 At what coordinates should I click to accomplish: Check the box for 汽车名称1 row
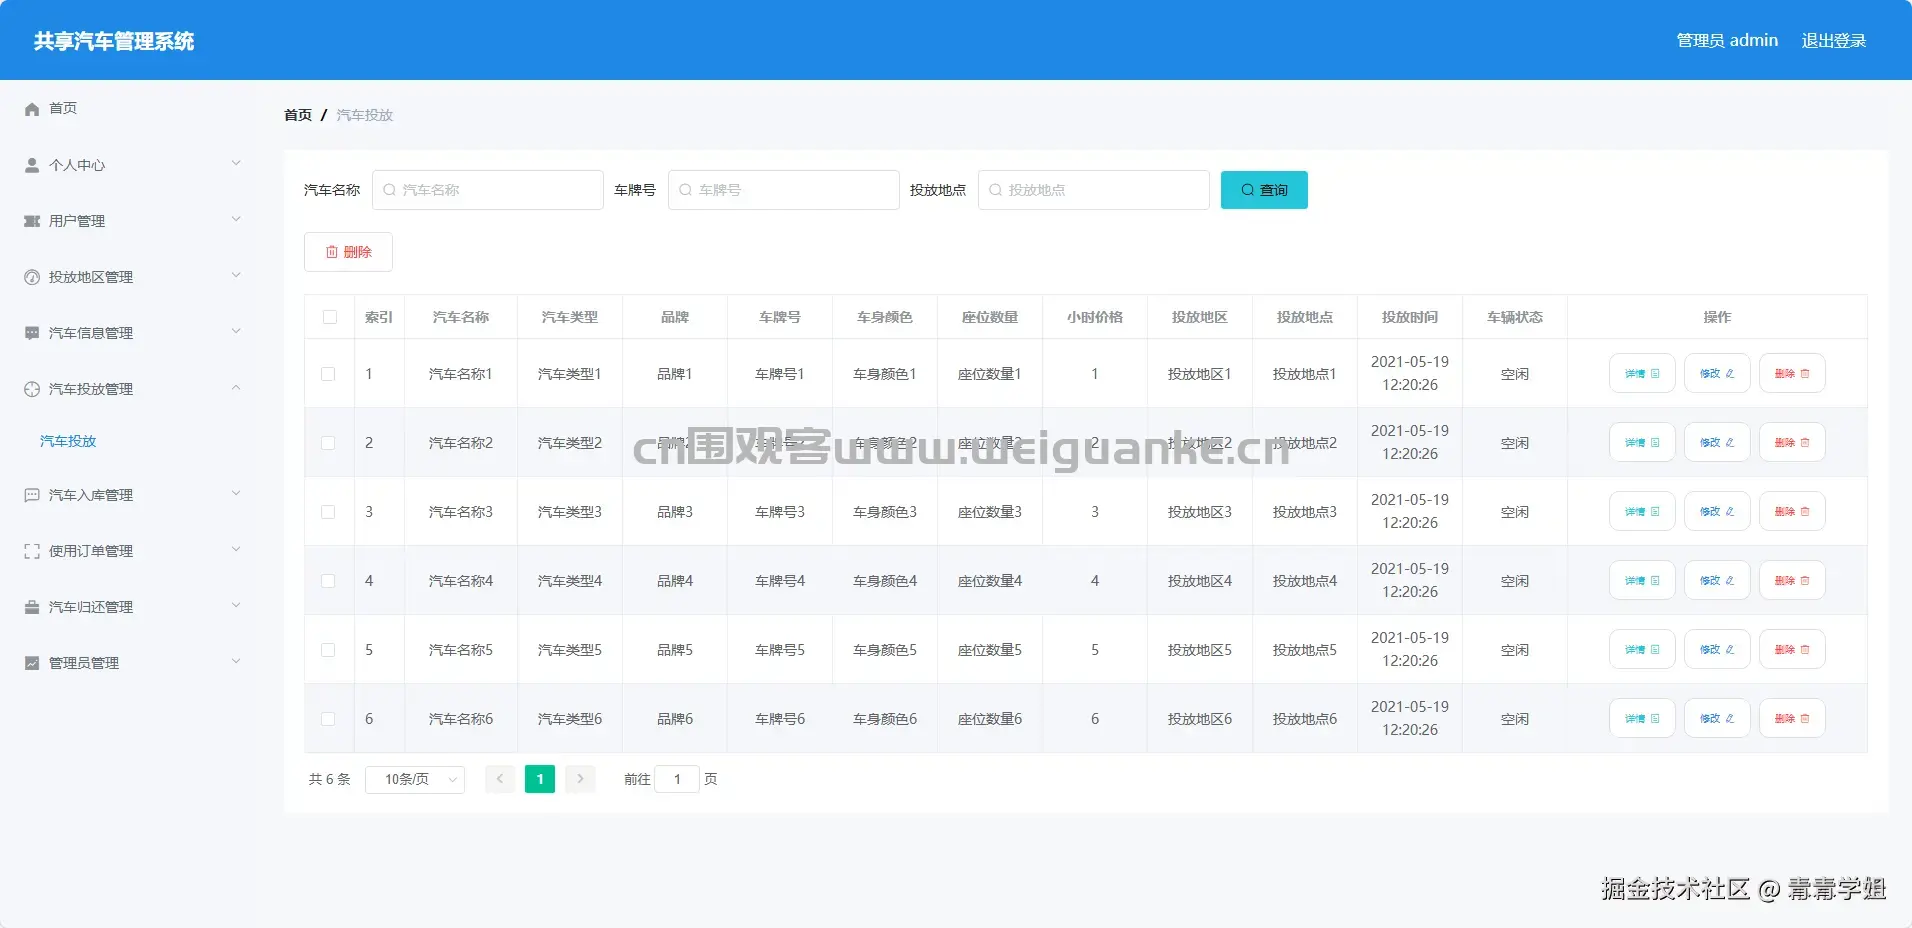(328, 374)
